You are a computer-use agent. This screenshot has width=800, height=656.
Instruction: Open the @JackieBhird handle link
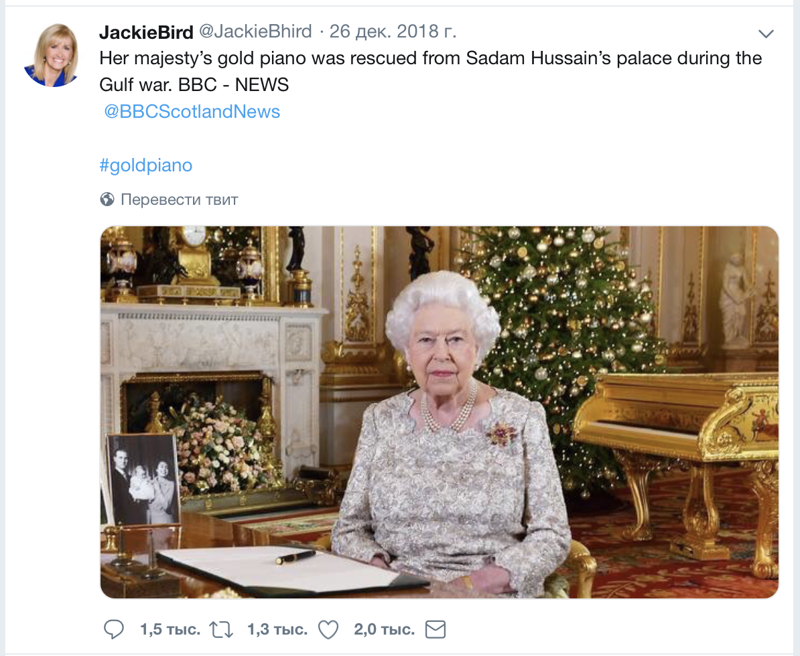click(255, 32)
